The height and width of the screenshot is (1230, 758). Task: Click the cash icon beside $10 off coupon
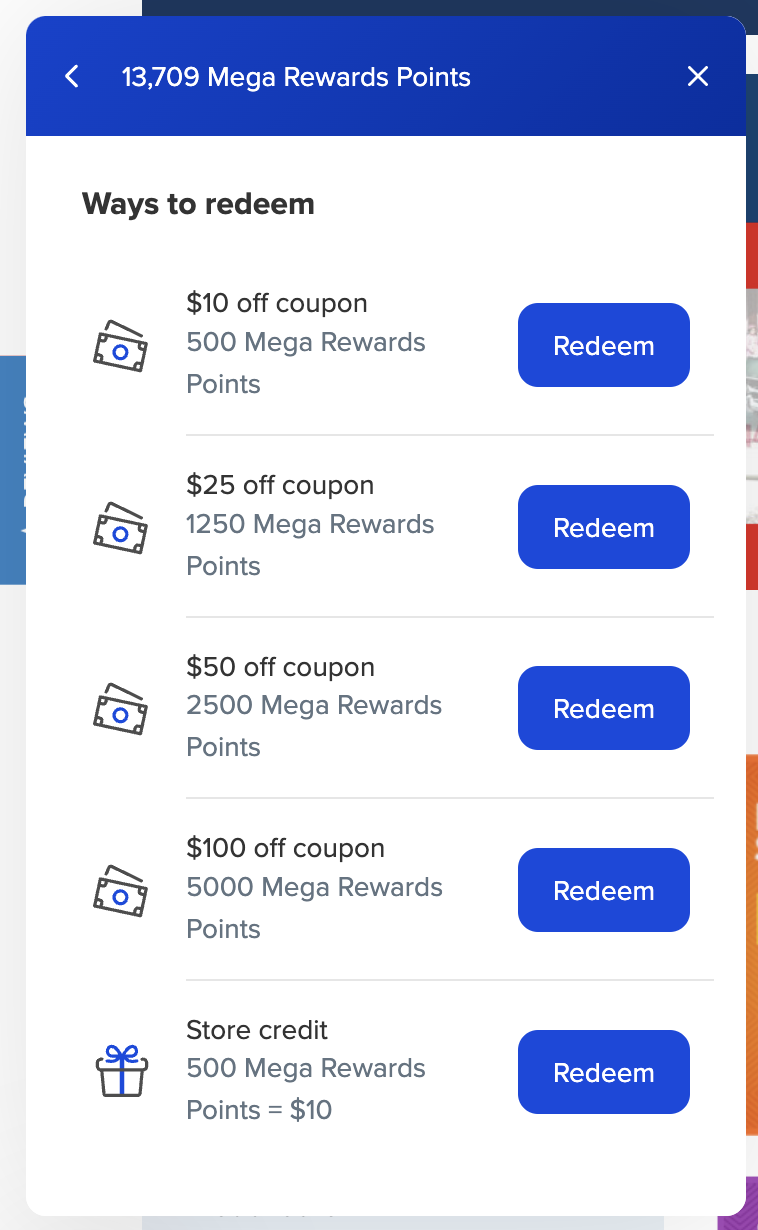120,346
